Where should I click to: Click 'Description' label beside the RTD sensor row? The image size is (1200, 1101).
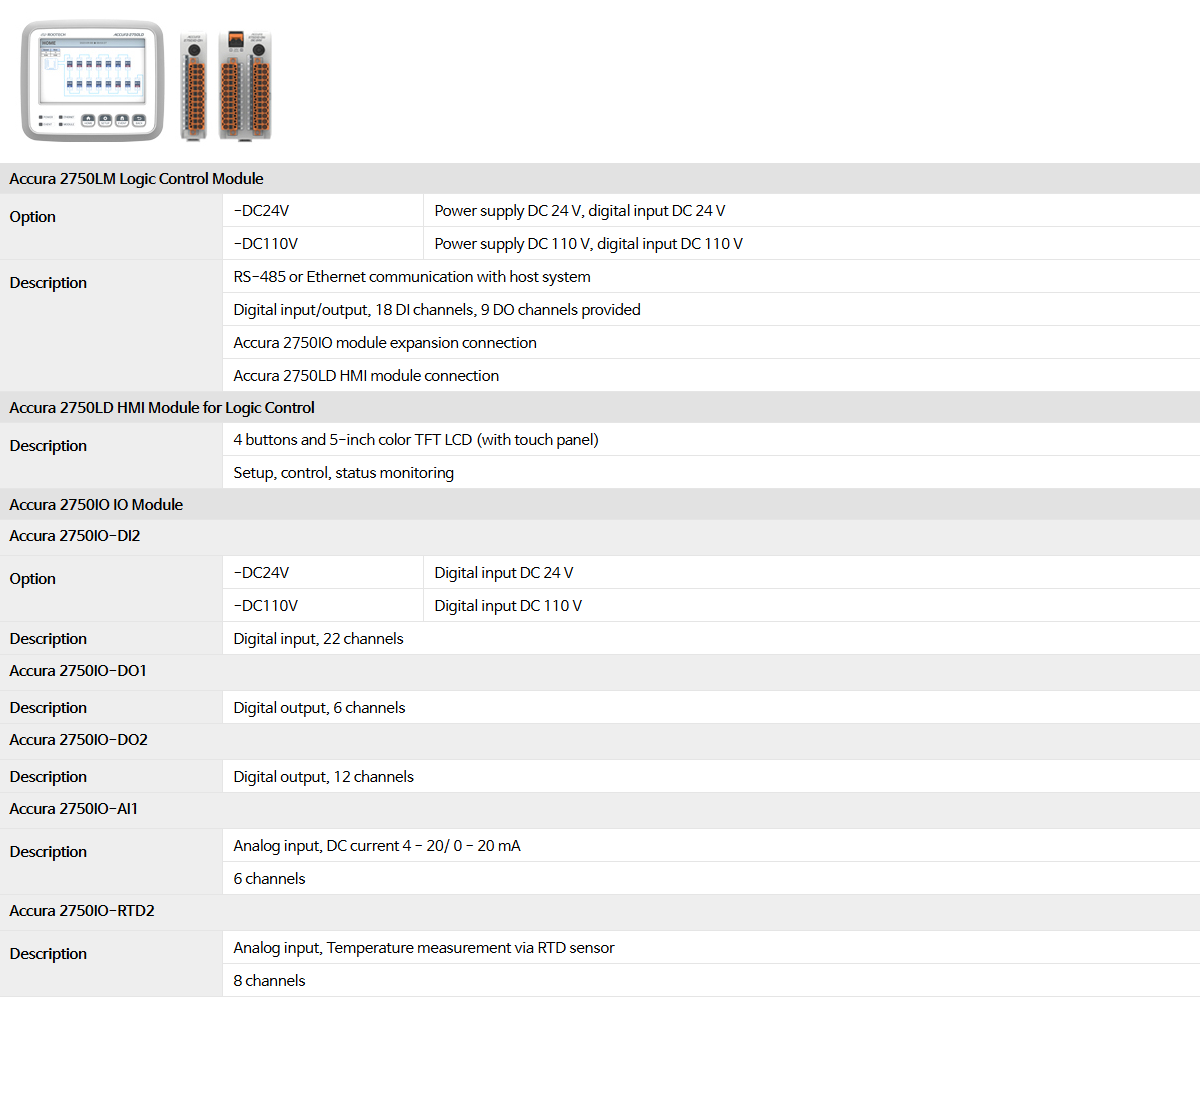[x=48, y=954]
